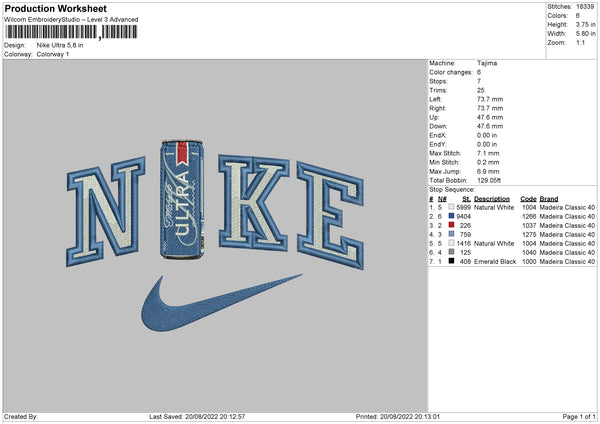Click code 1037 in the red thread row
The image size is (600, 424).
click(529, 225)
